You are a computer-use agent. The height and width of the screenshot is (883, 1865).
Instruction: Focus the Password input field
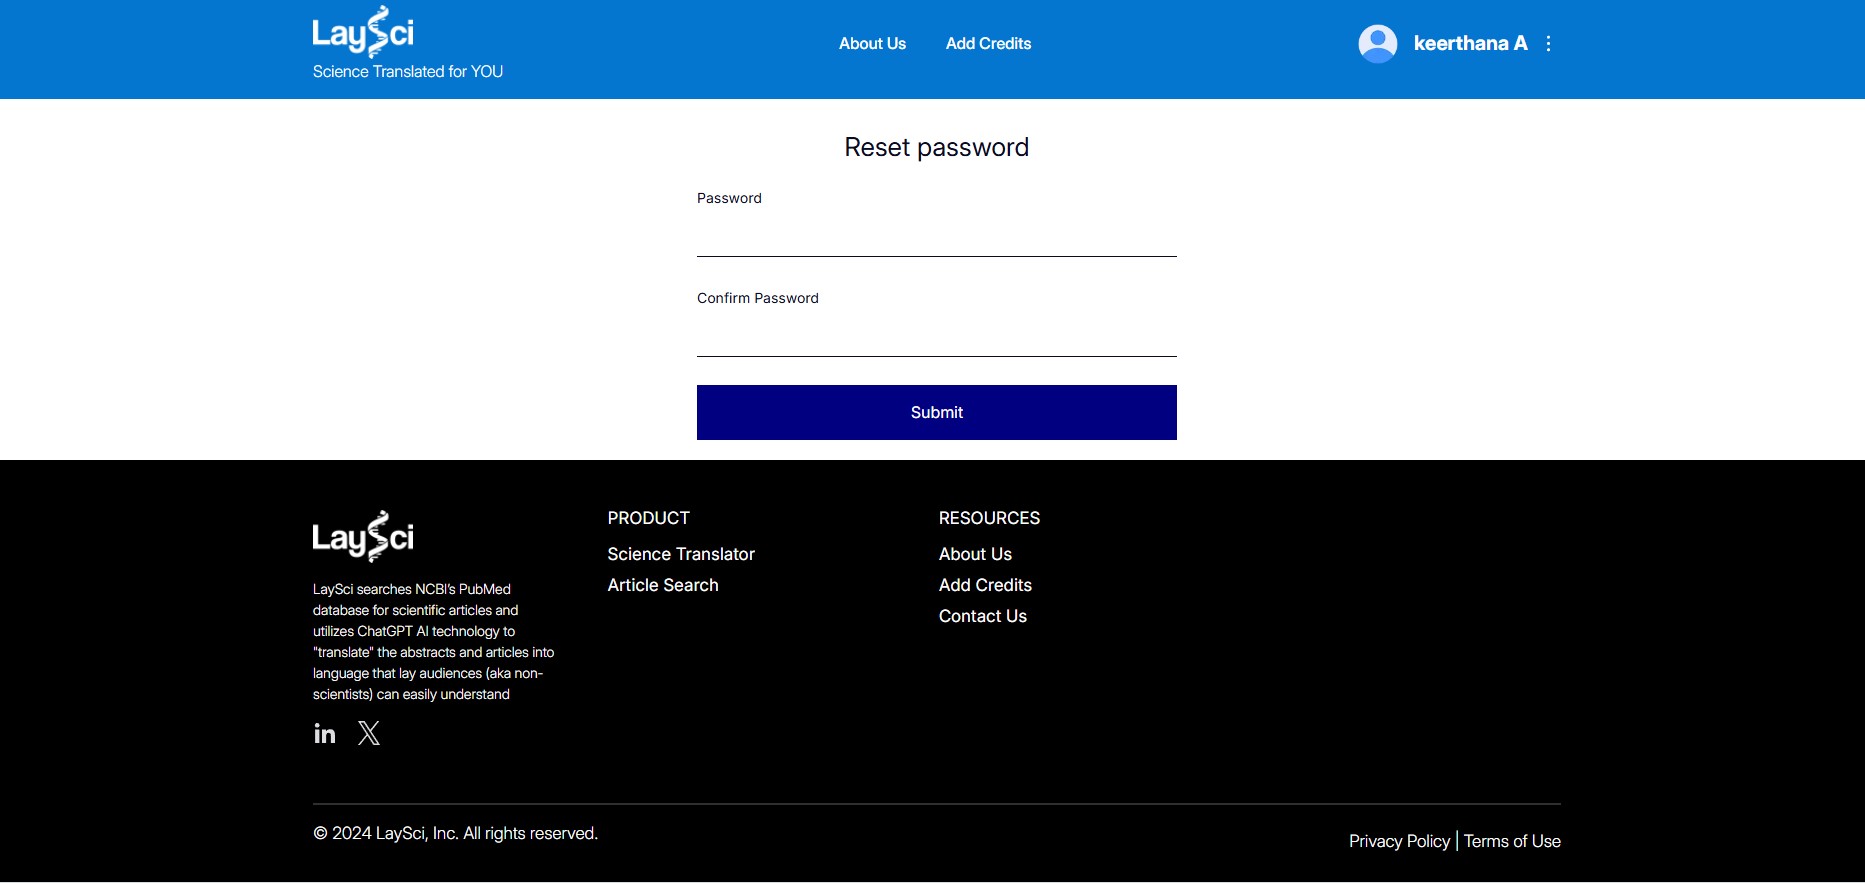[x=937, y=236]
